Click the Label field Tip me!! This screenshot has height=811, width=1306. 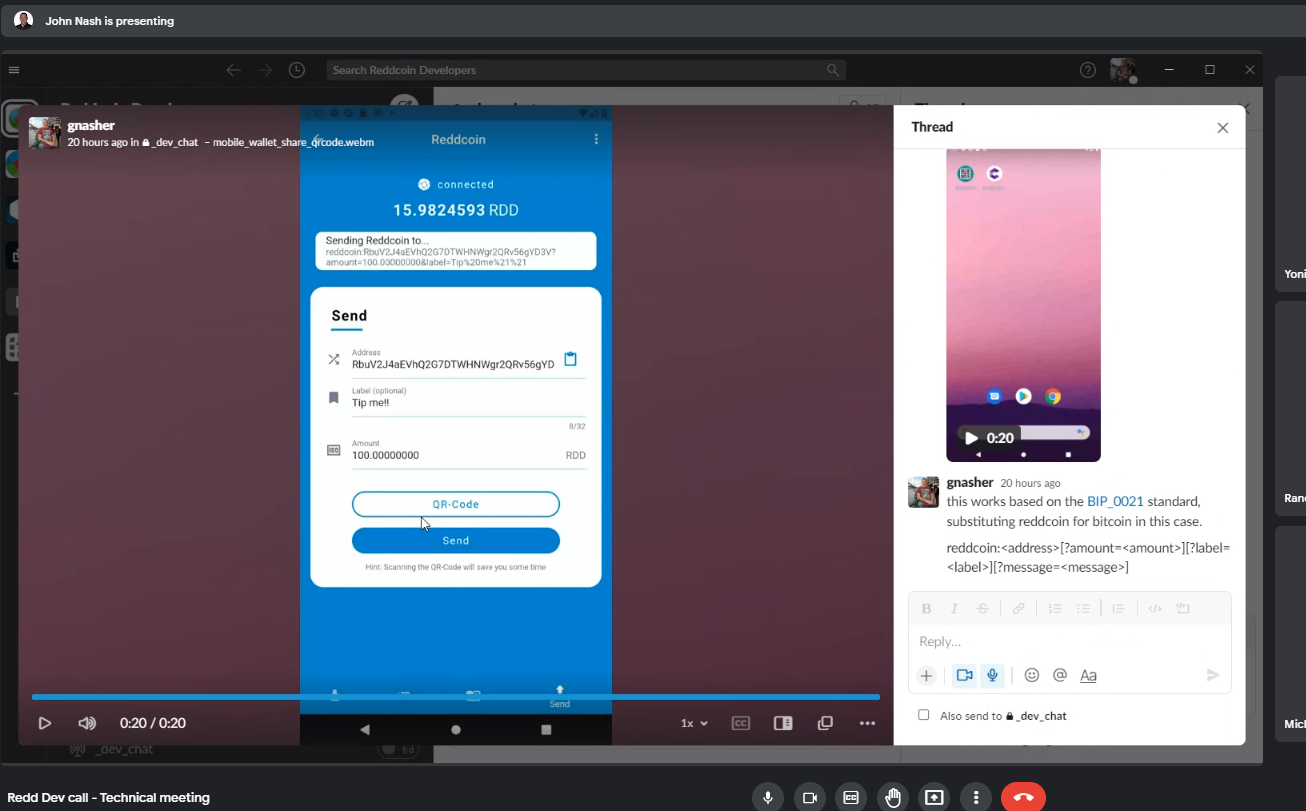point(468,403)
